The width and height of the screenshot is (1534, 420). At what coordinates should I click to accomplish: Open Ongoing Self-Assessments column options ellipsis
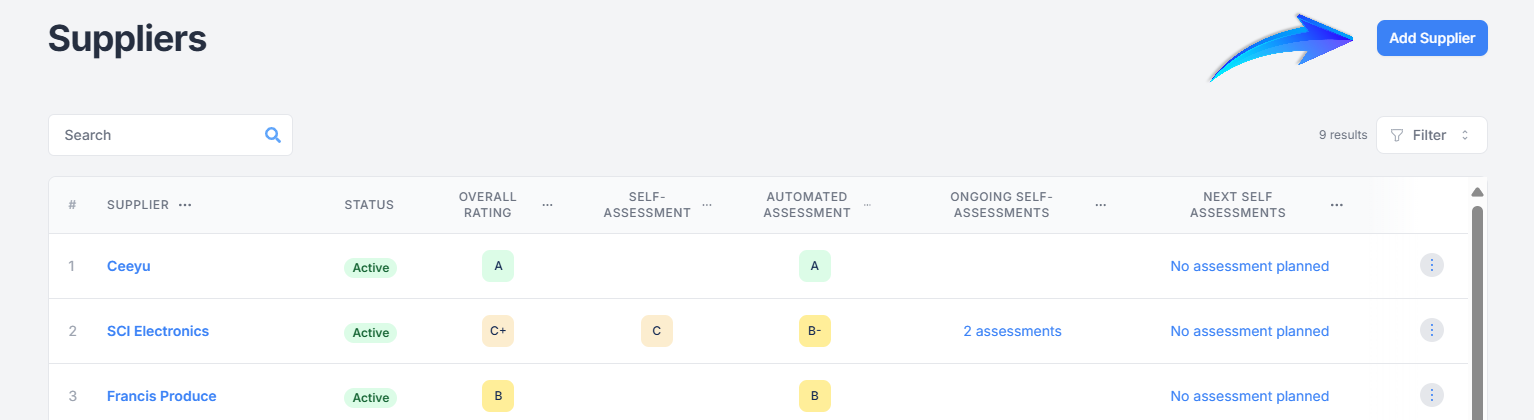tap(1101, 205)
